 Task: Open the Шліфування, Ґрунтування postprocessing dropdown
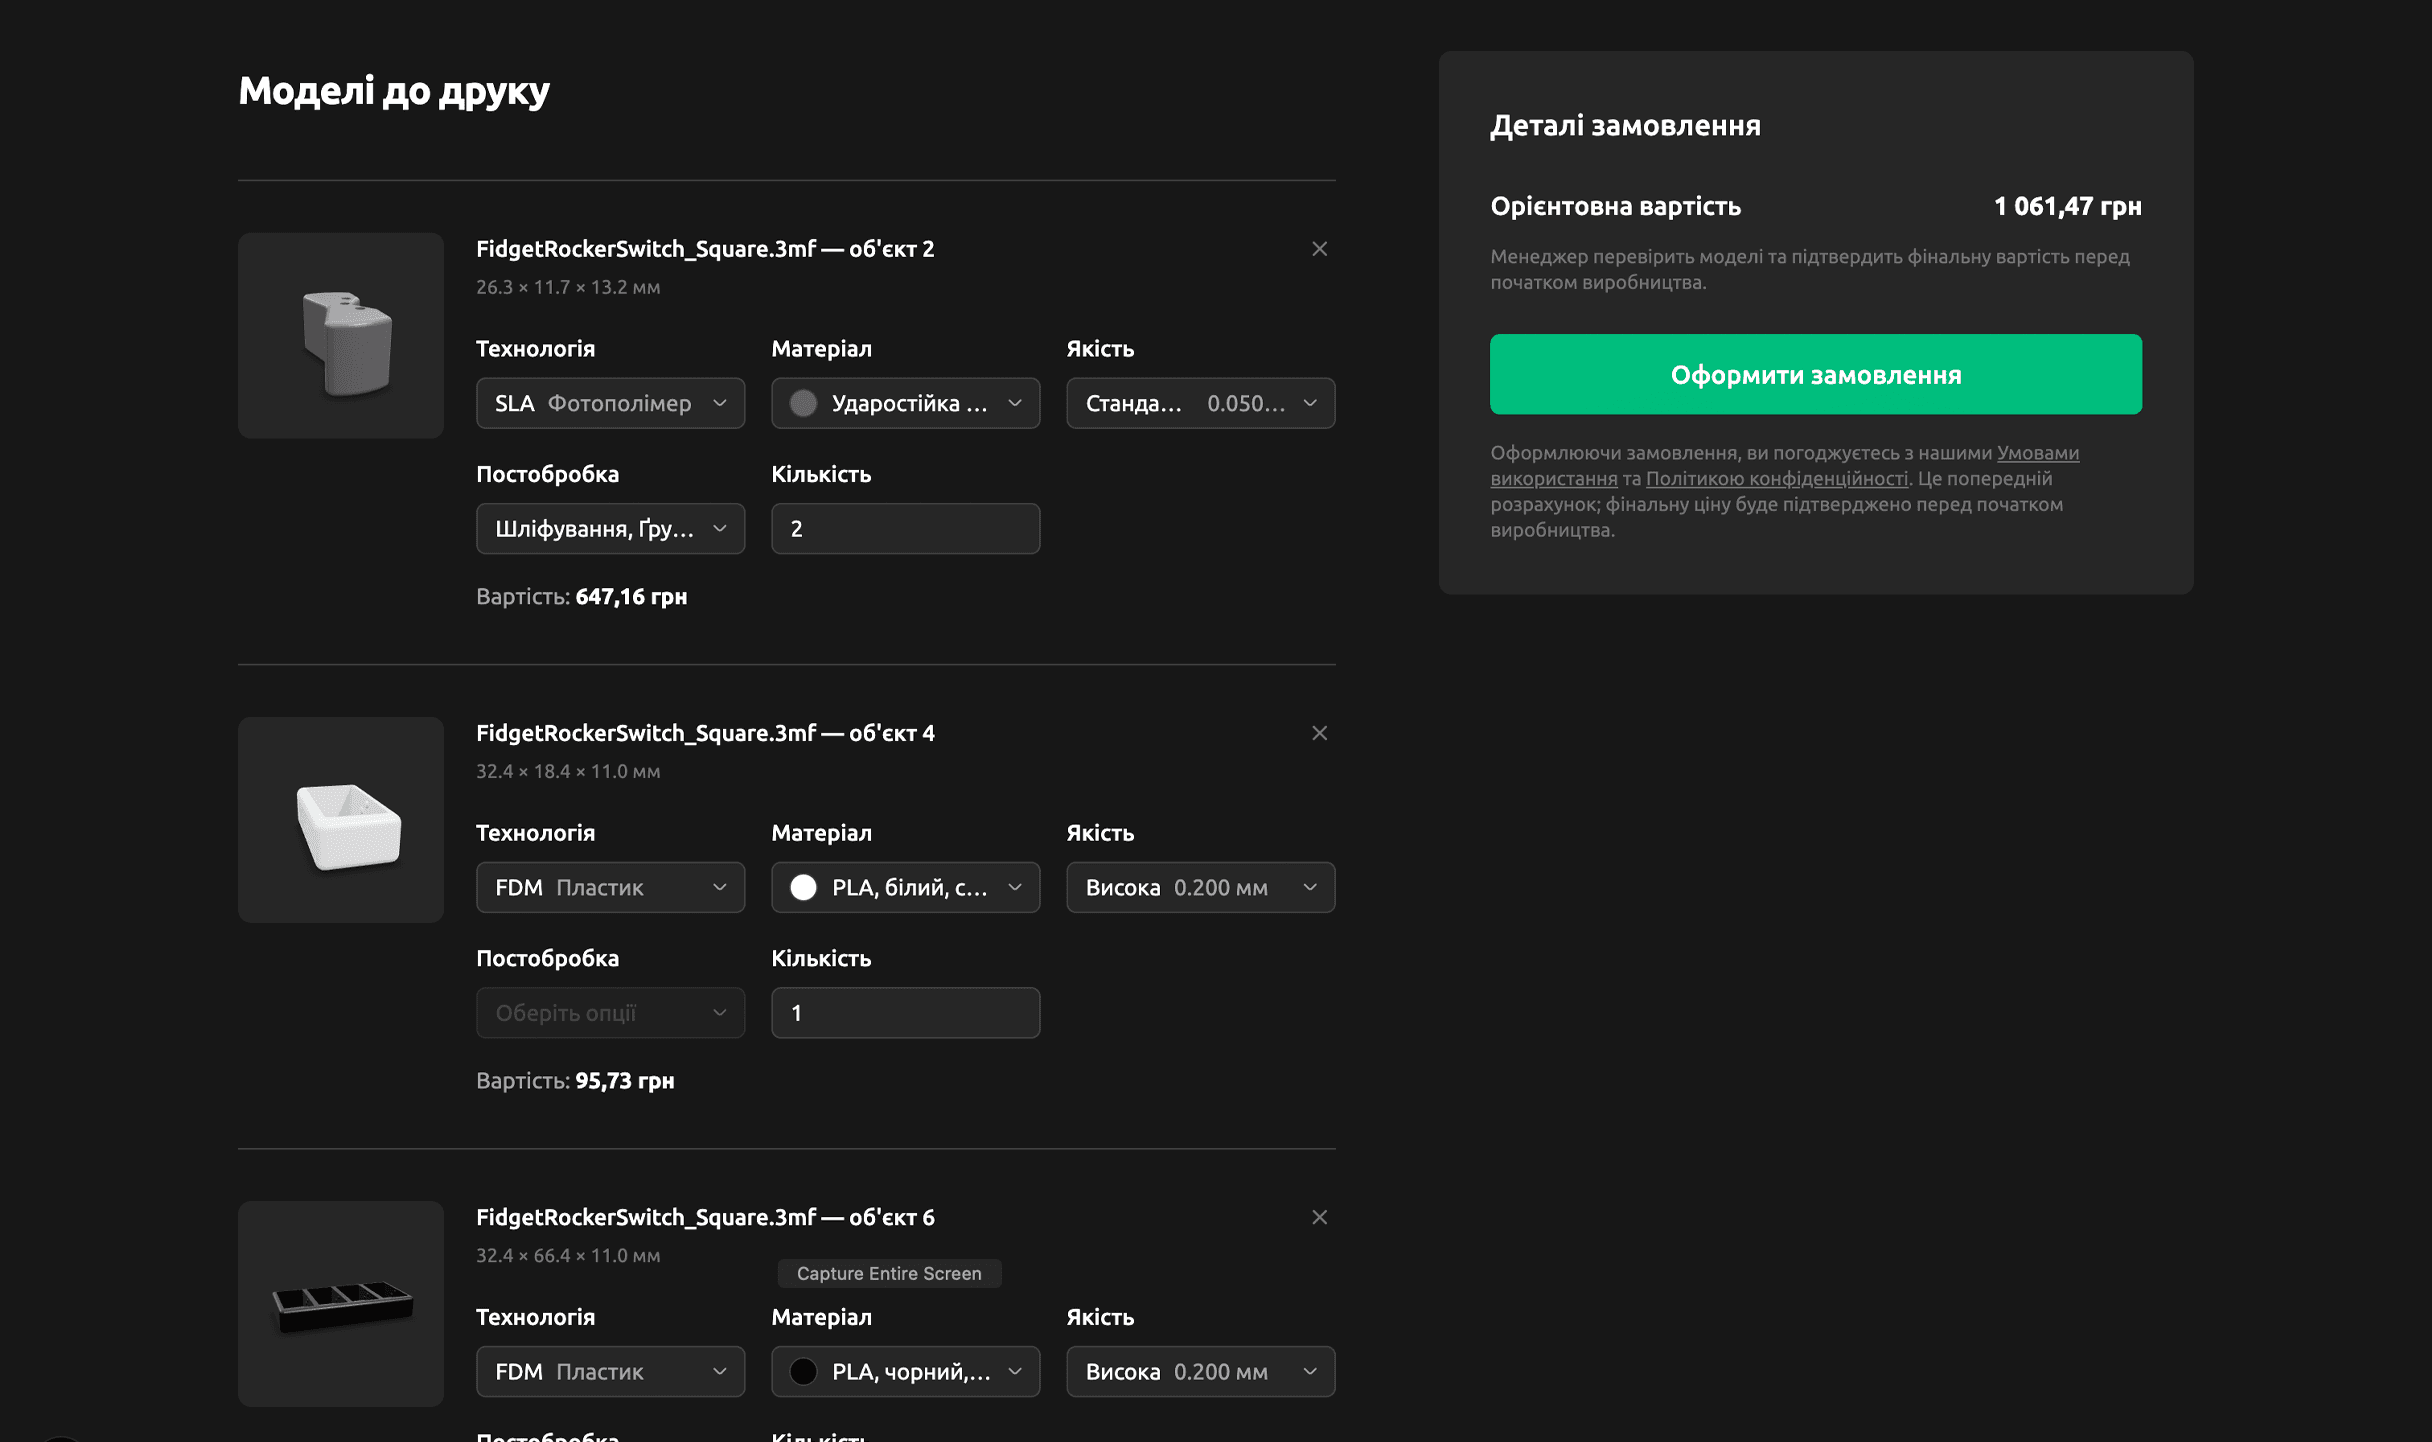(610, 528)
